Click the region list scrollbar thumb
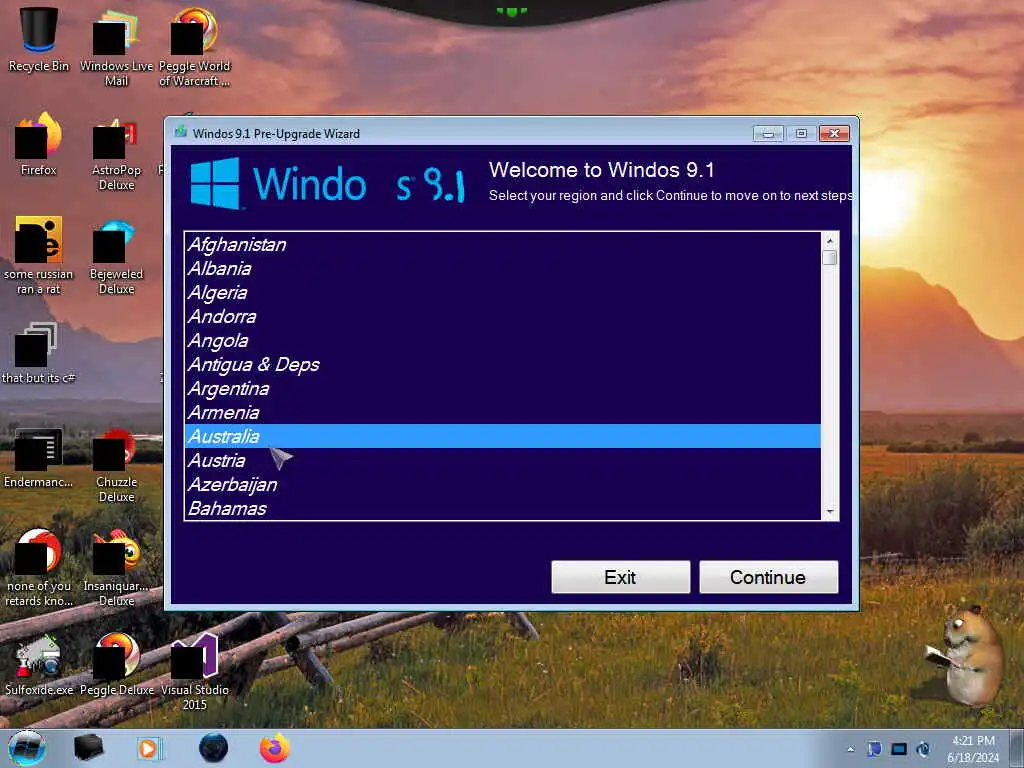 830,257
